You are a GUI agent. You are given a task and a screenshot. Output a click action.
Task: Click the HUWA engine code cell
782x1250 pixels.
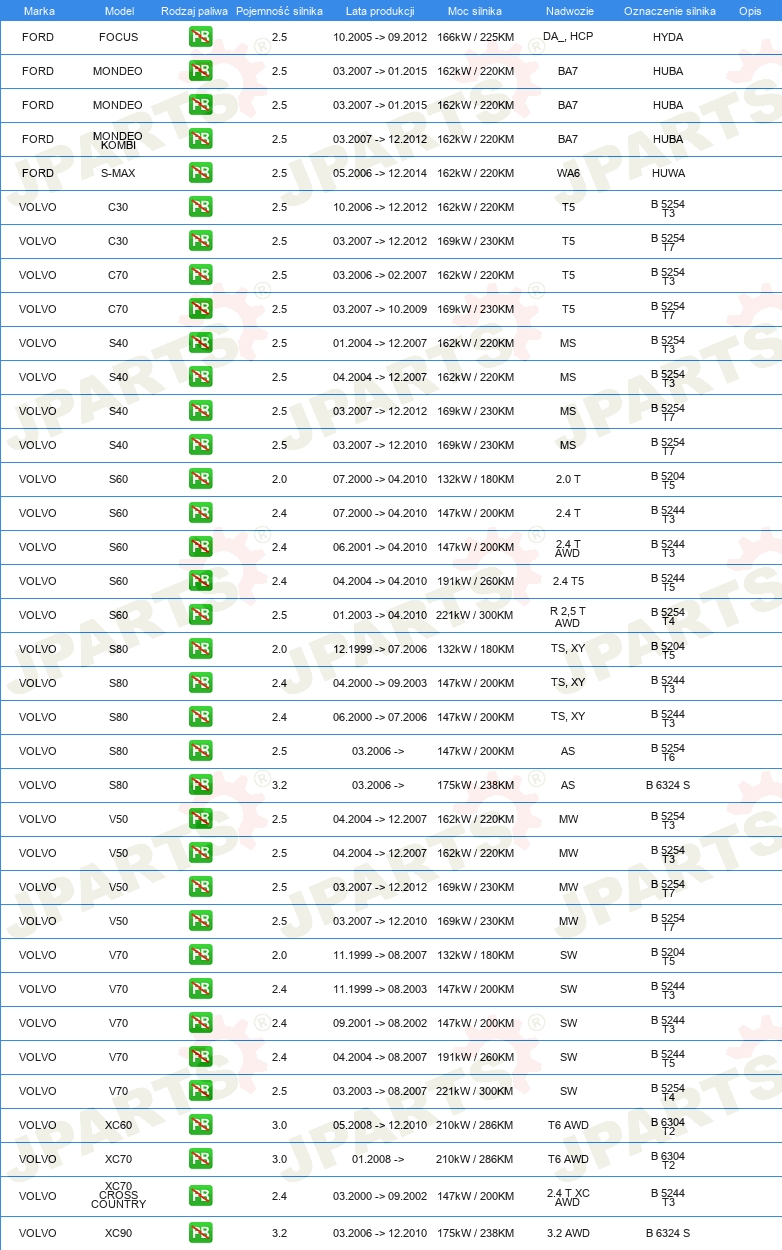point(668,173)
